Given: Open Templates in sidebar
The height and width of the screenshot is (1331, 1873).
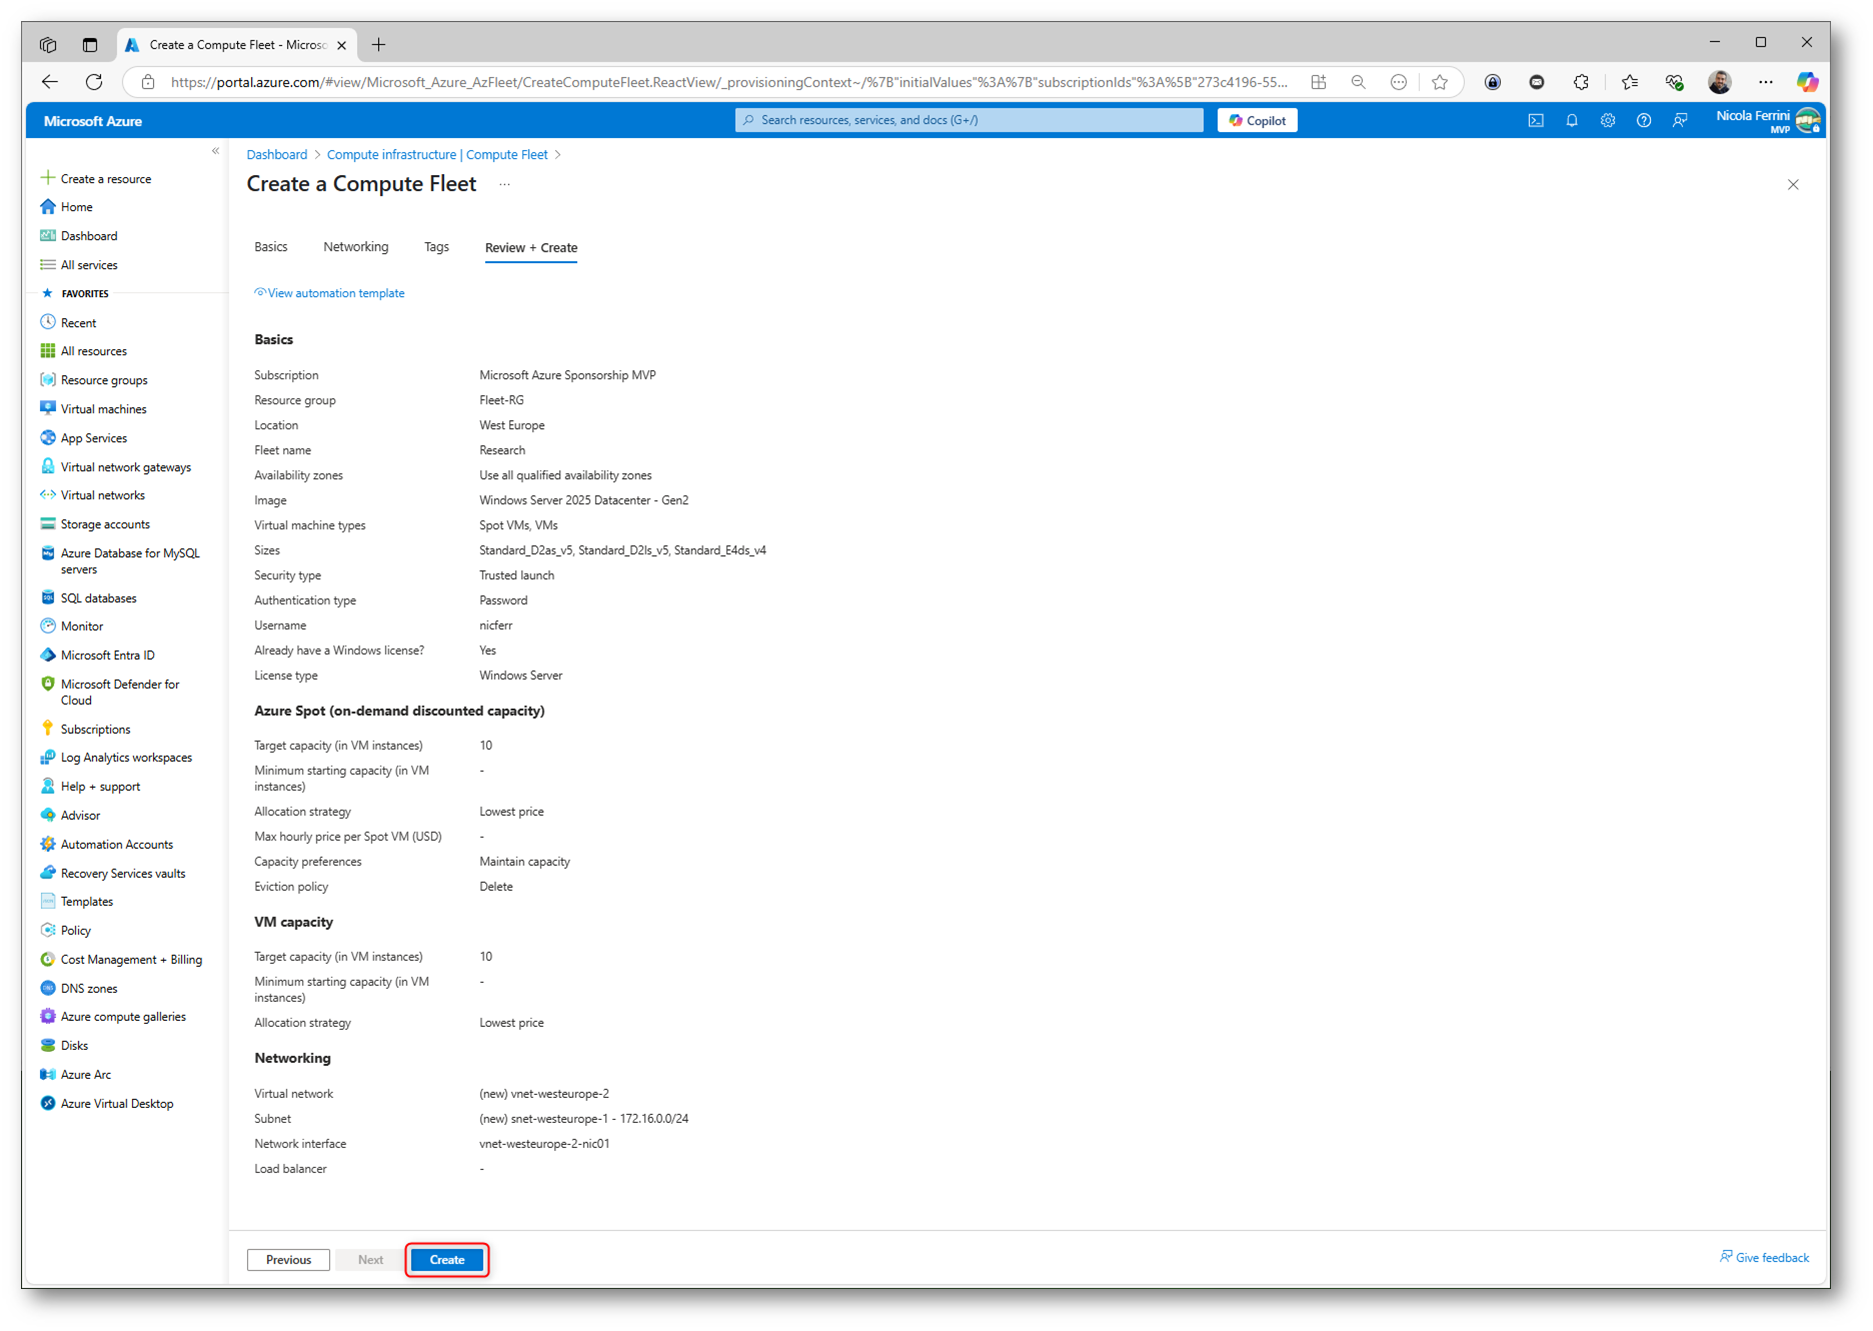Looking at the screenshot, I should [86, 902].
